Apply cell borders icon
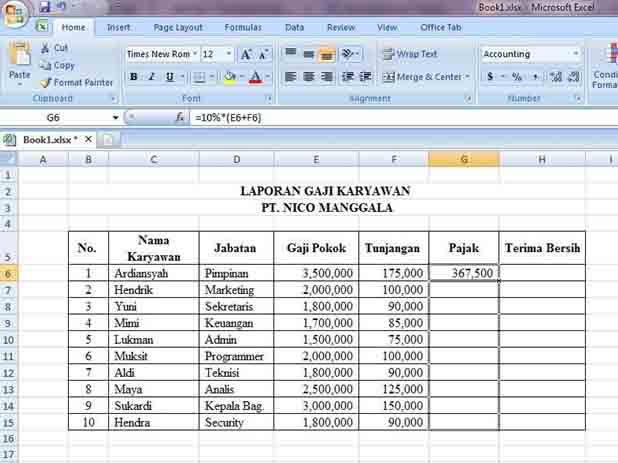 click(199, 77)
